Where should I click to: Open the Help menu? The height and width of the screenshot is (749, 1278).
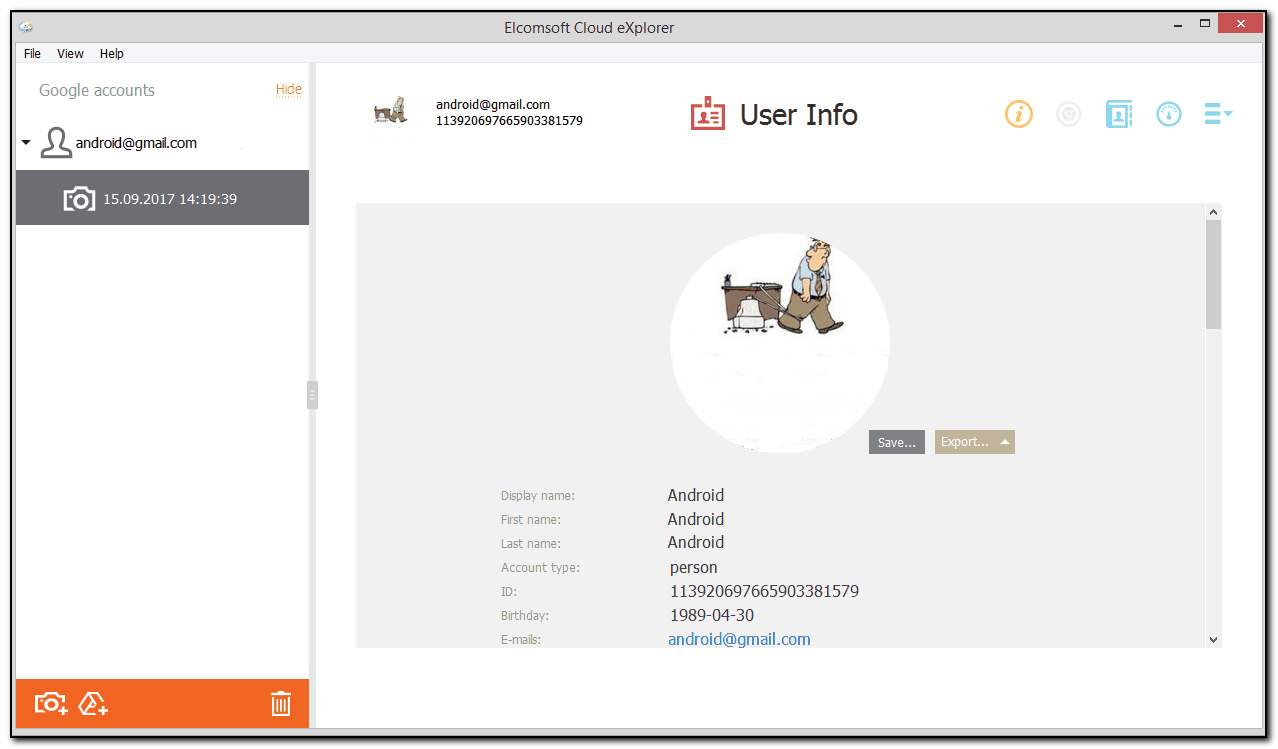coord(111,54)
